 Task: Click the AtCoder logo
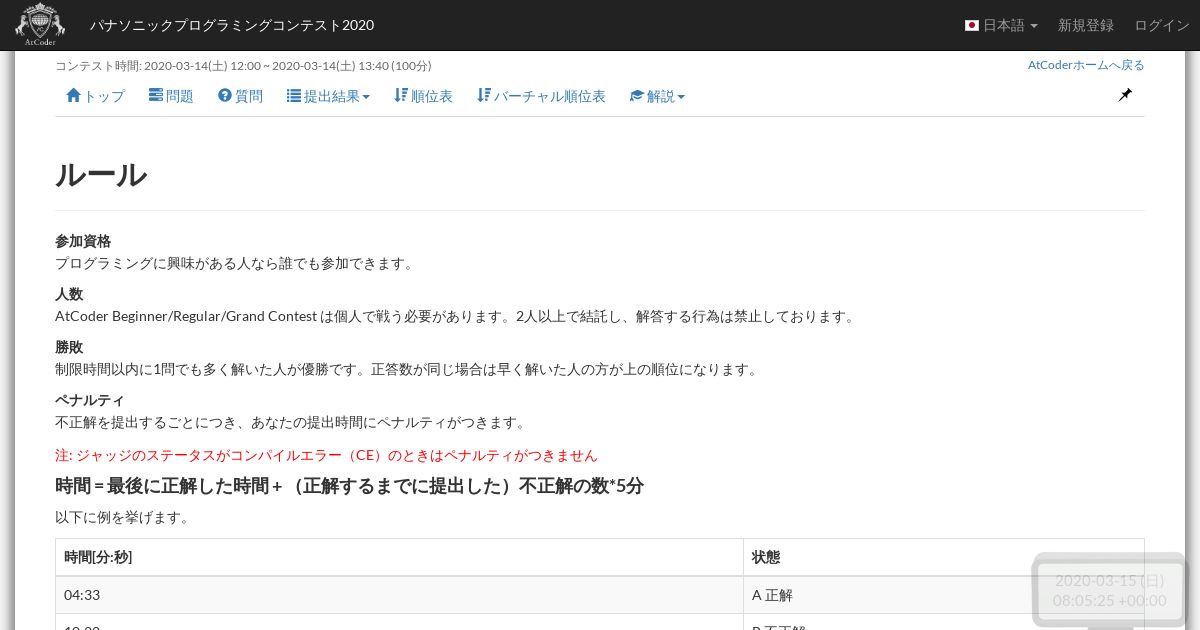(40, 25)
